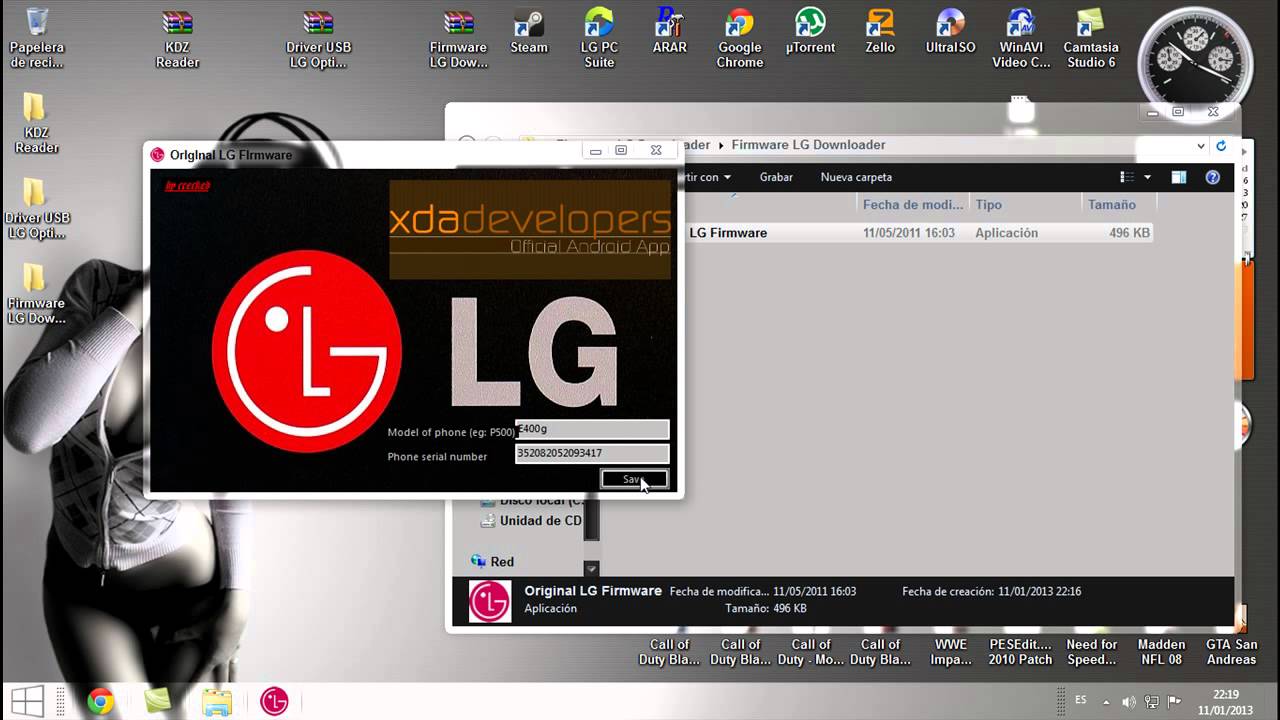1280x720 pixels.
Task: Open the ARAR desktop shortcut
Action: (x=669, y=31)
